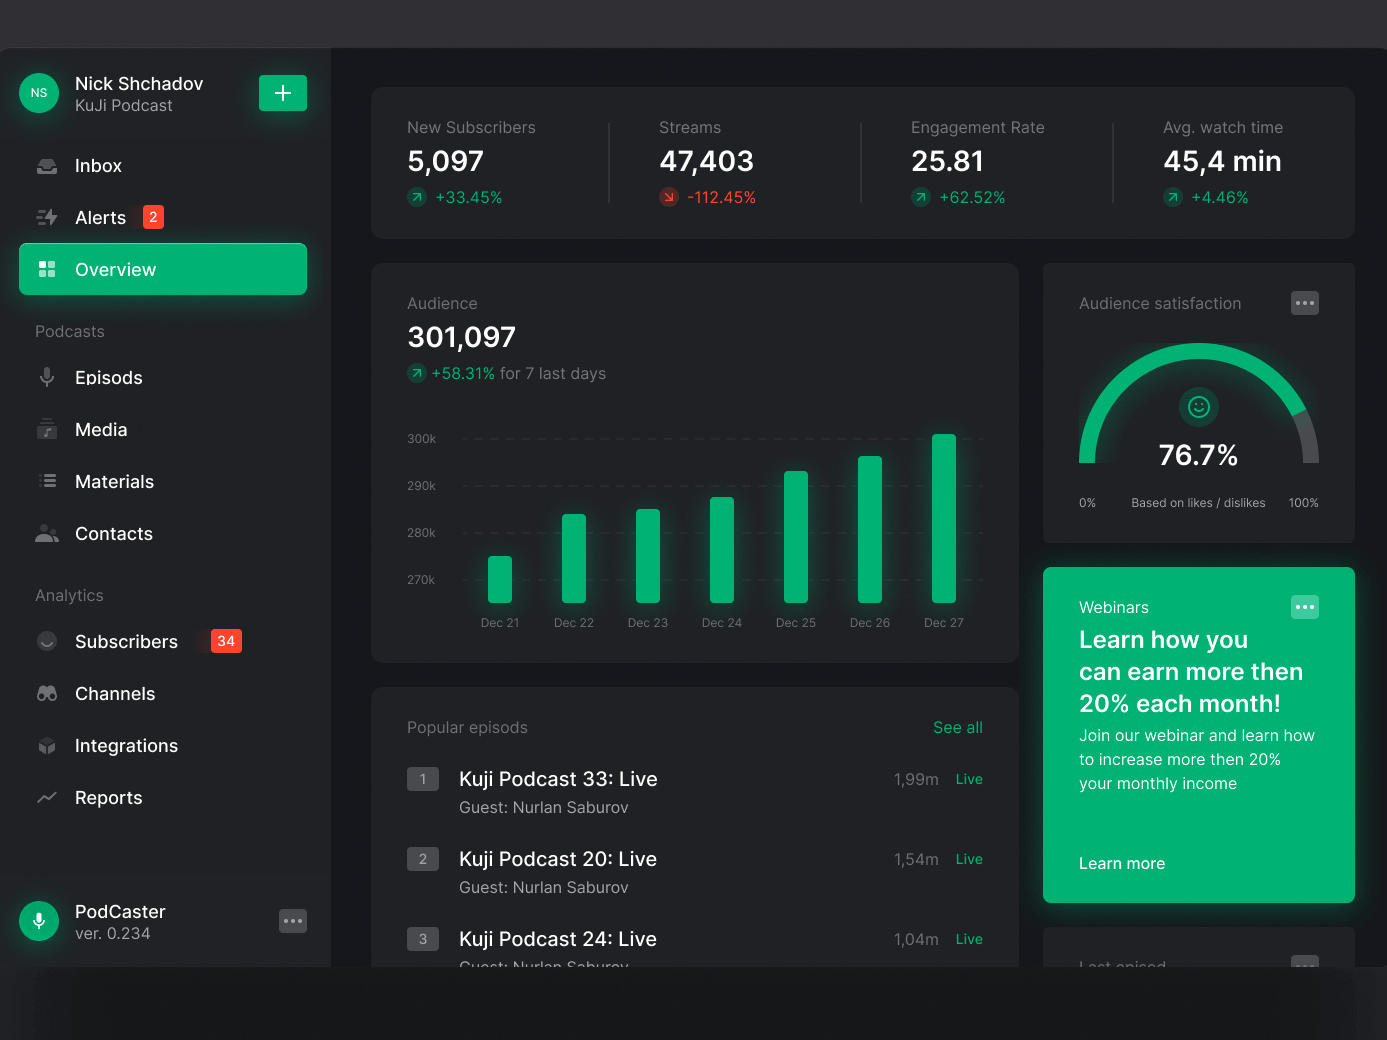Select the Alerts icon with notification badge
The image size is (1387, 1040).
47,217
